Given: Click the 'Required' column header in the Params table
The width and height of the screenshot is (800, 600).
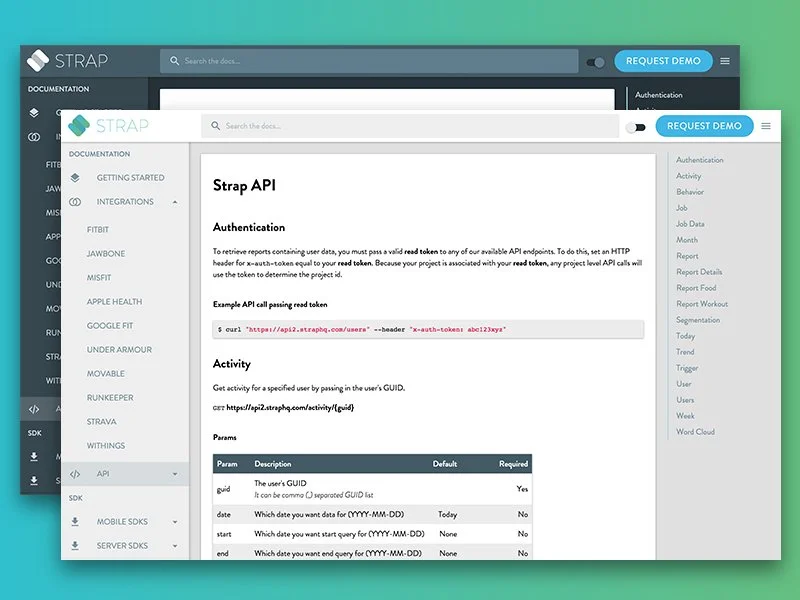Looking at the screenshot, I should point(513,464).
